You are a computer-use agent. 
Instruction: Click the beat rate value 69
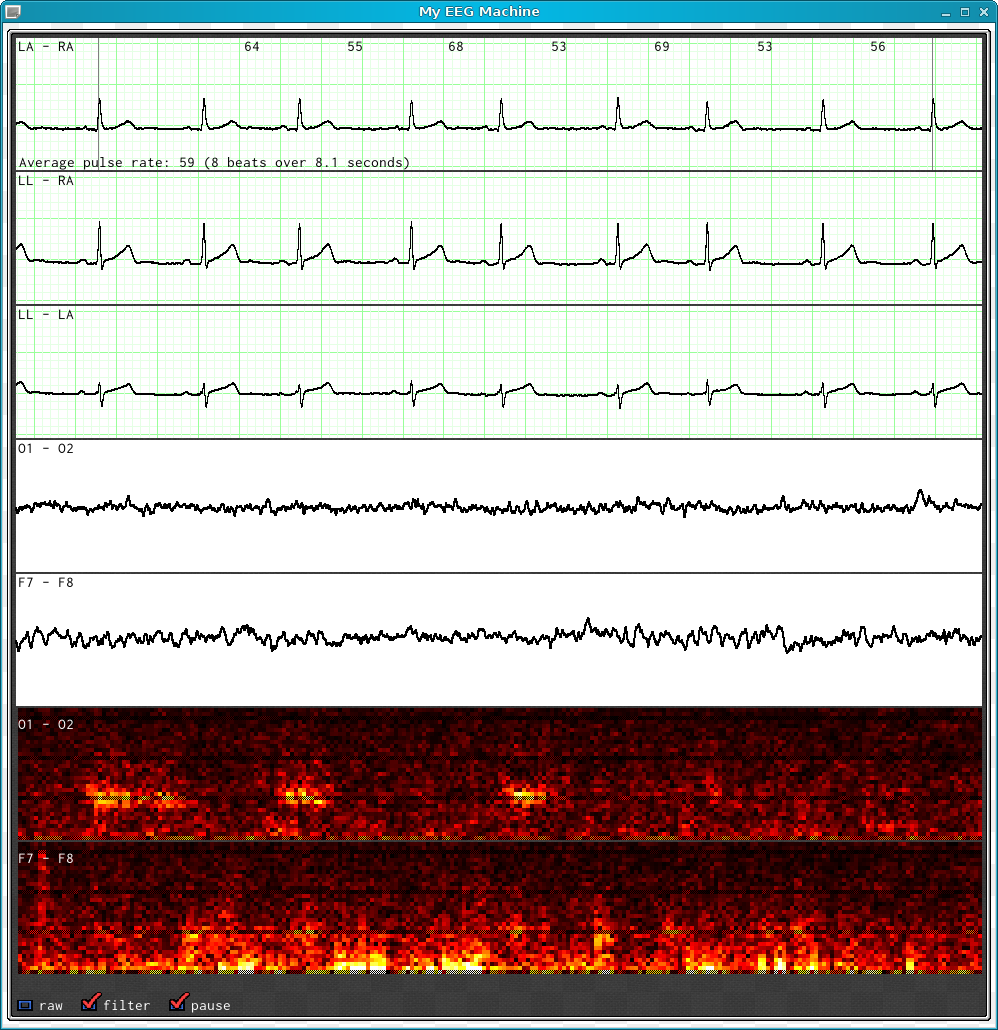pyautogui.click(x=662, y=47)
